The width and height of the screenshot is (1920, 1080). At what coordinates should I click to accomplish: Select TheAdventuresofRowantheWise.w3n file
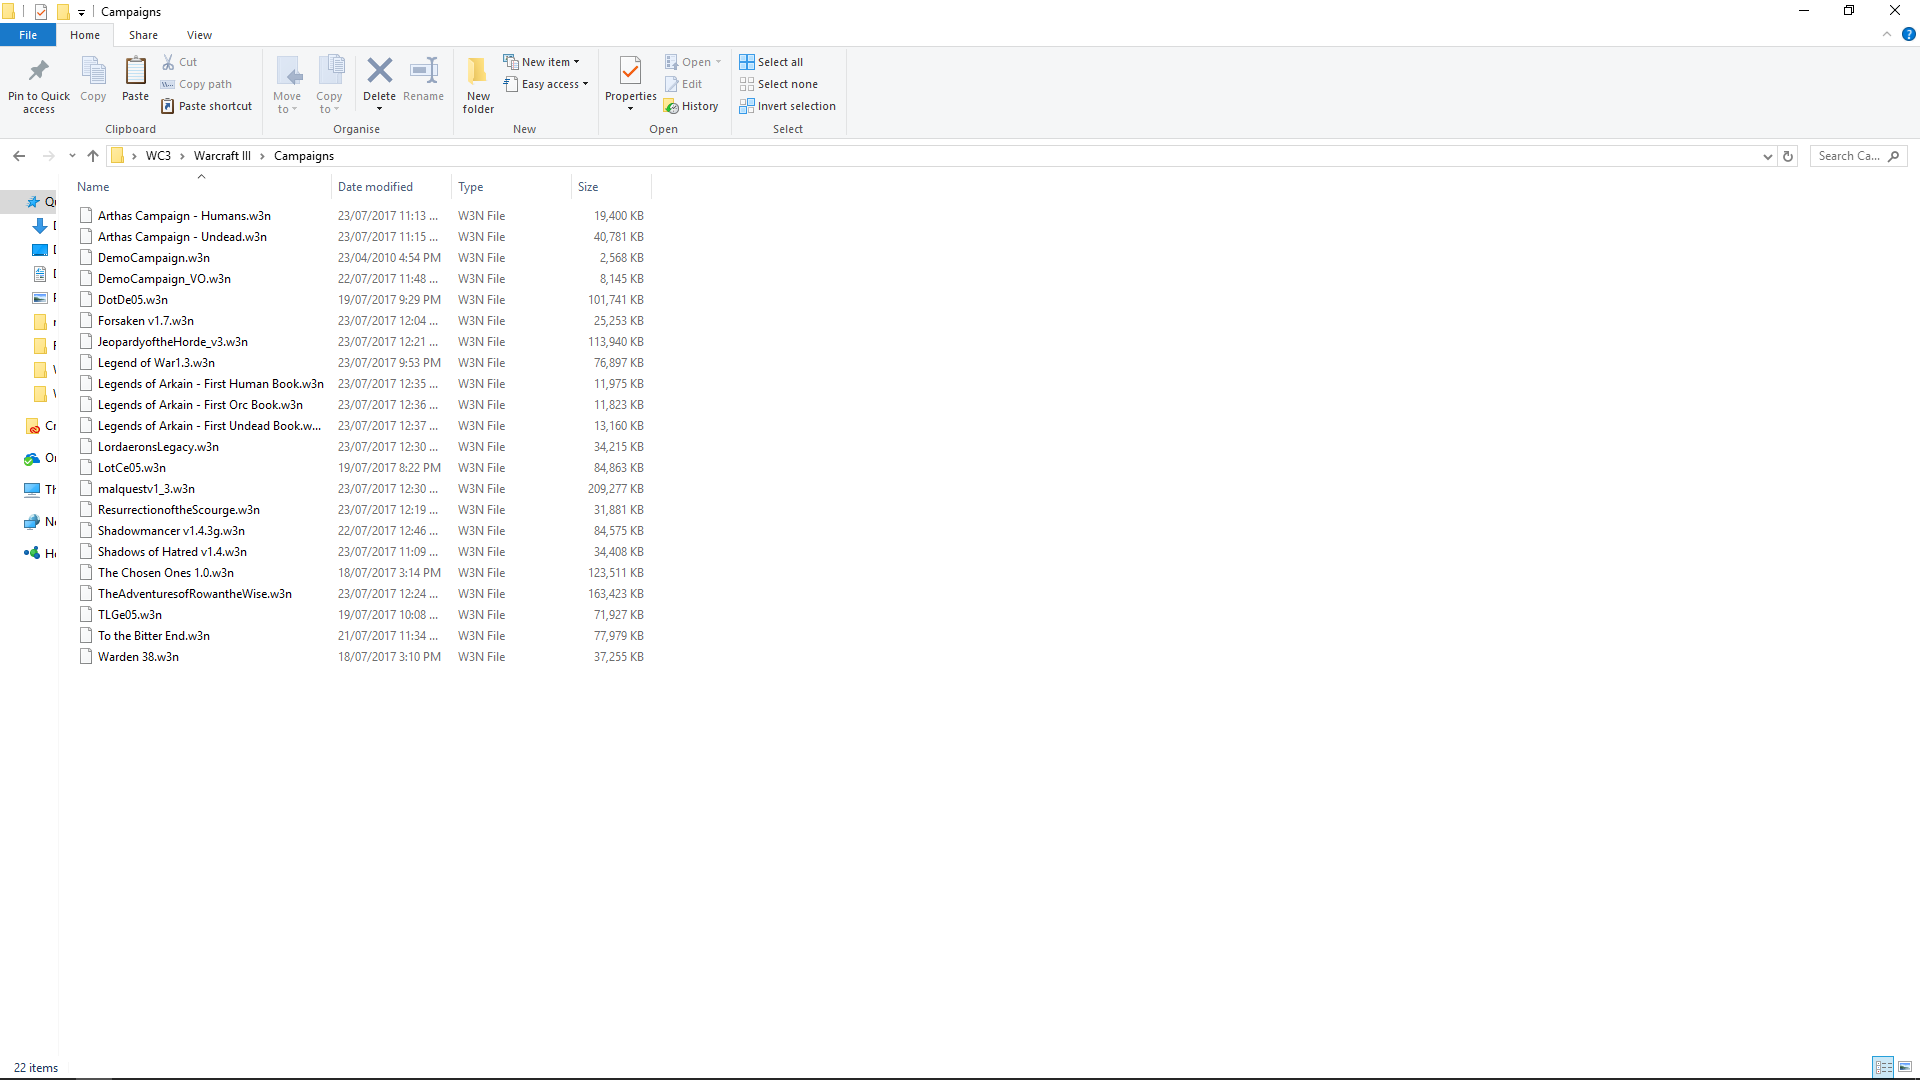pyautogui.click(x=195, y=594)
